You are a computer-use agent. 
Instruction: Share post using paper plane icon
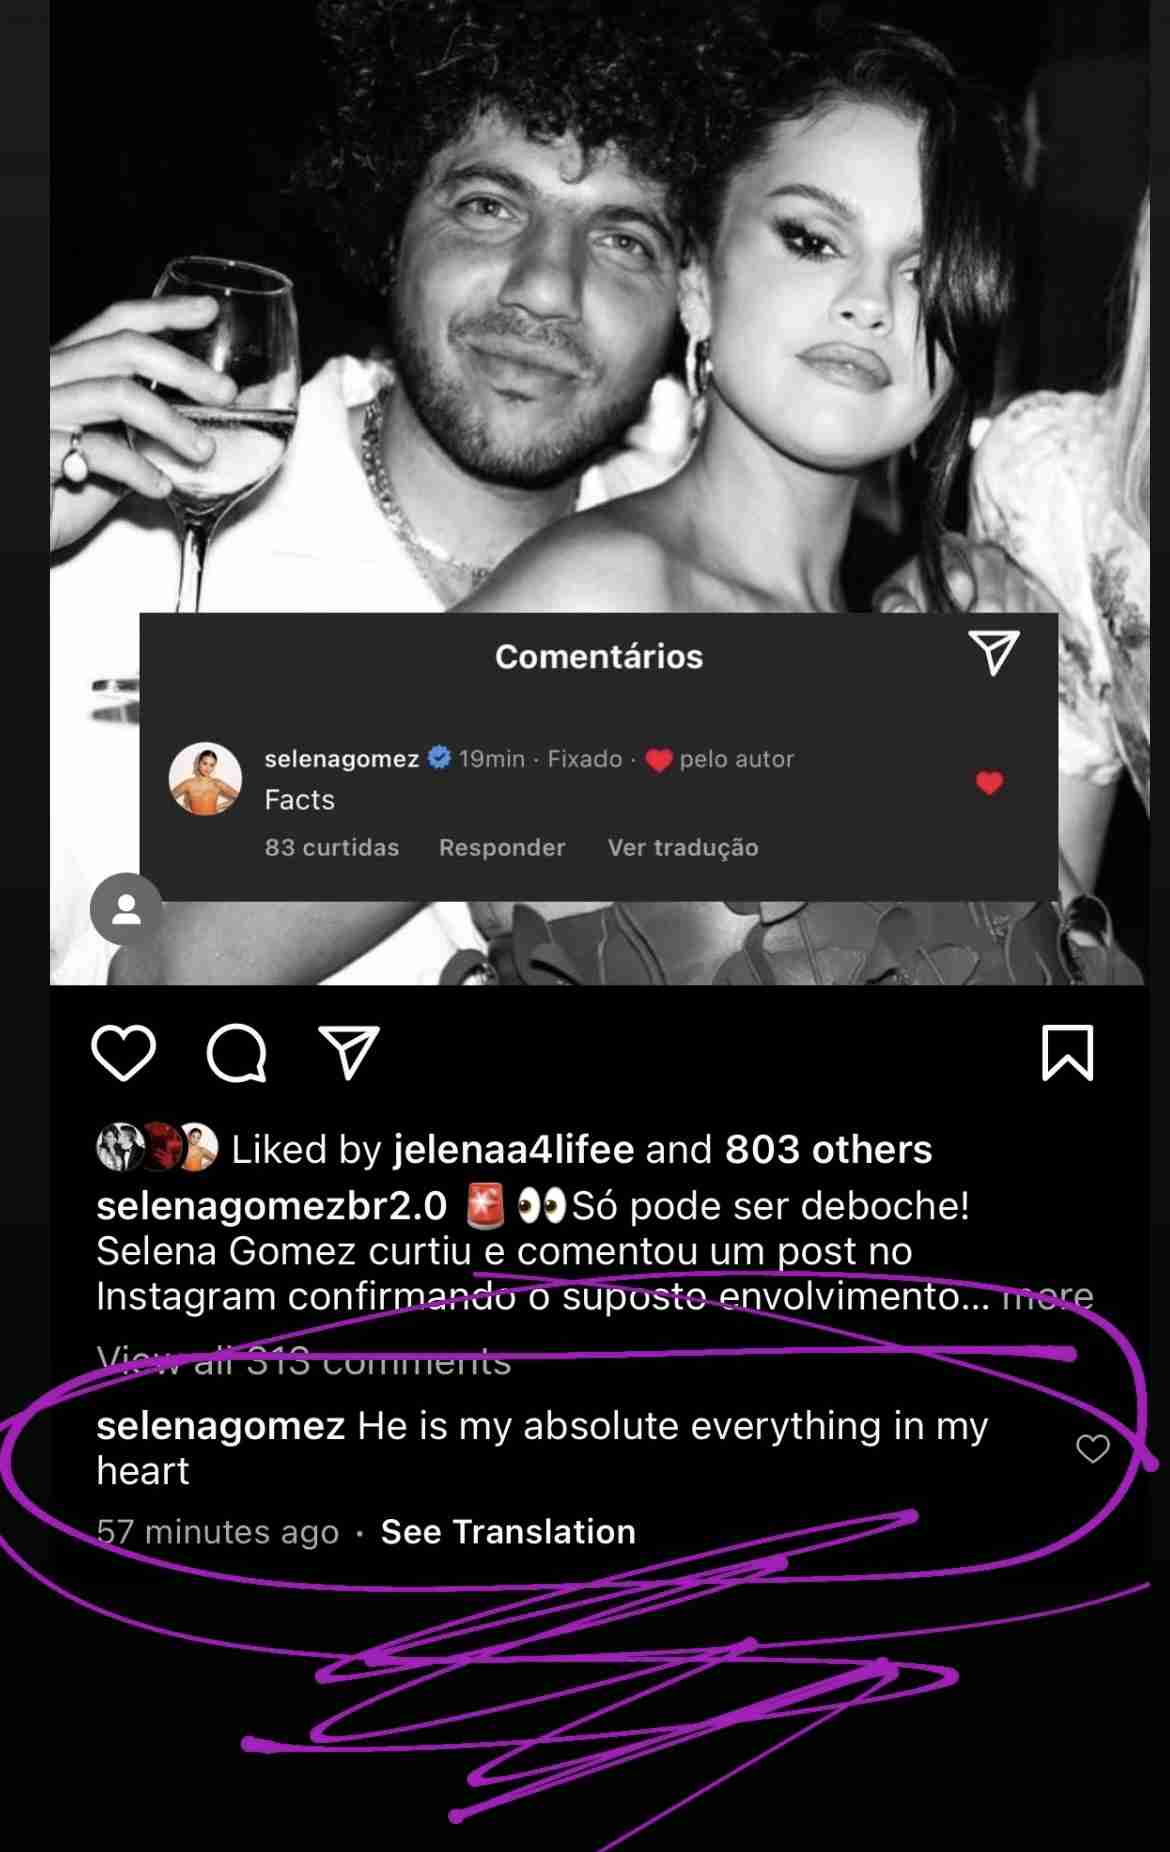pyautogui.click(x=349, y=1052)
